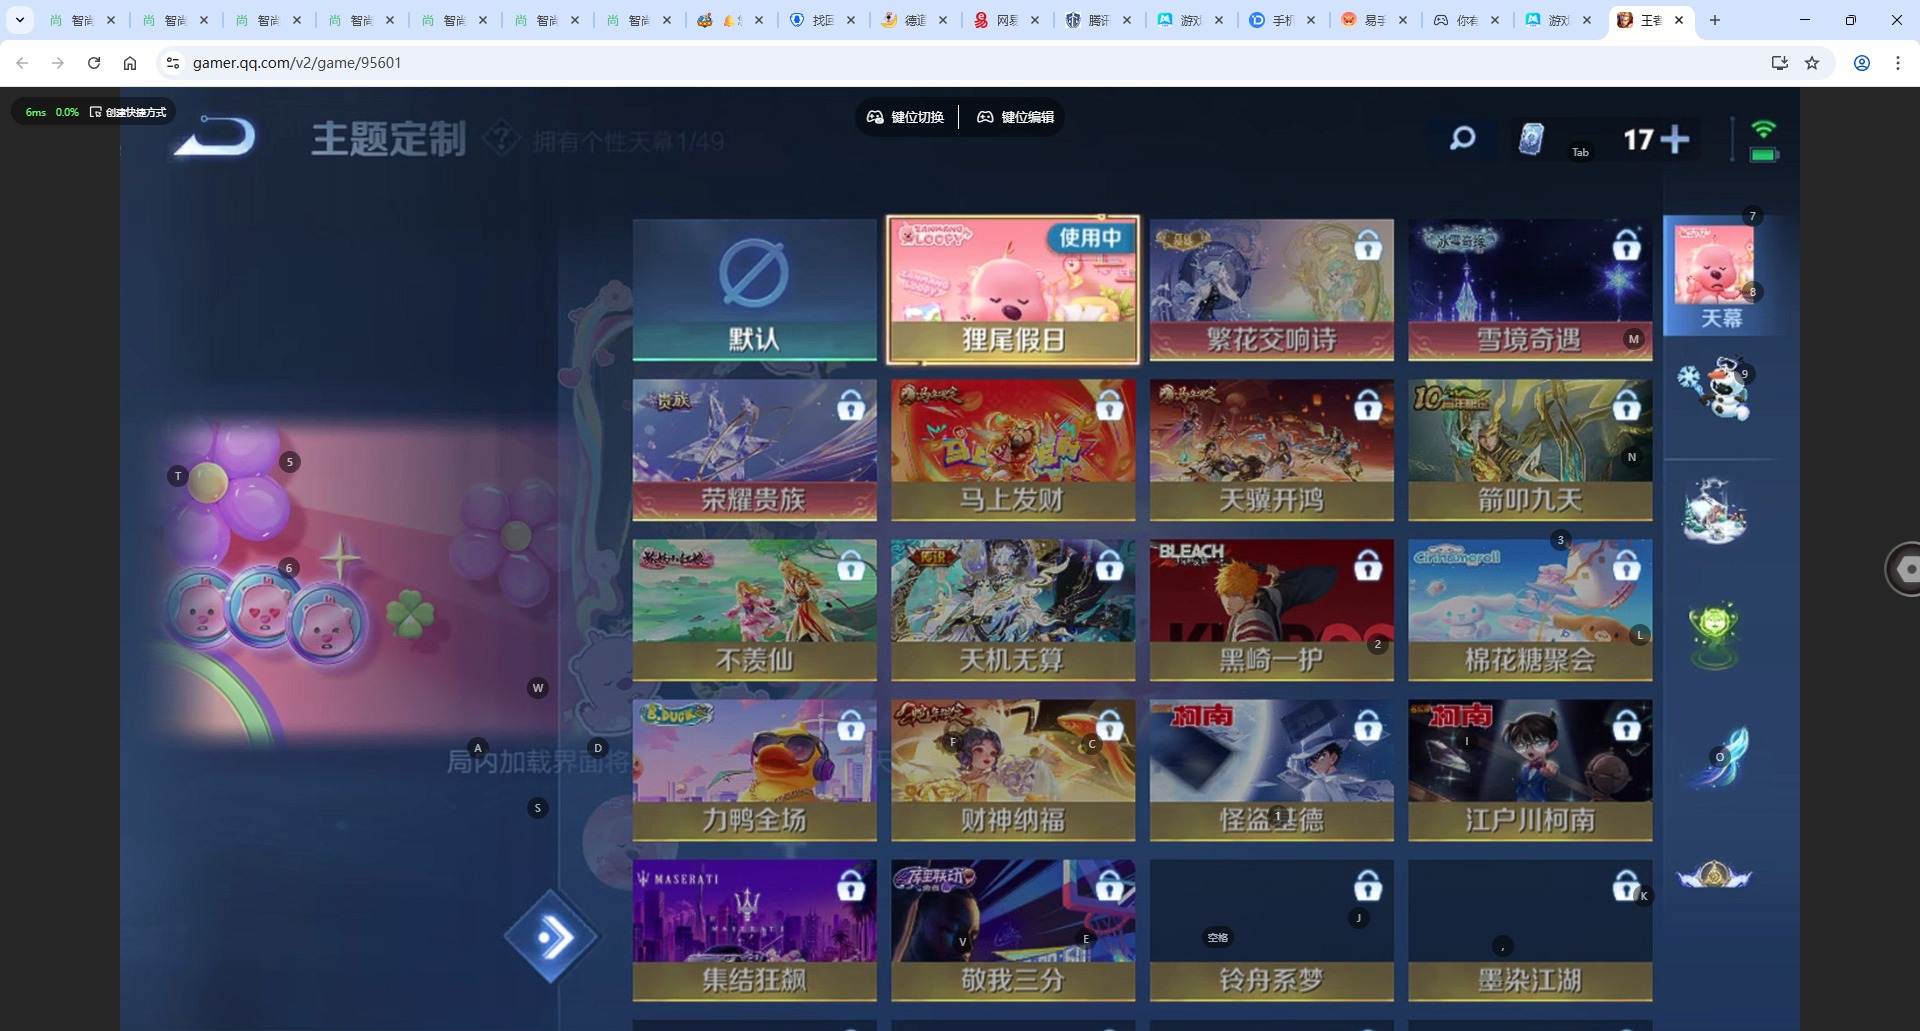Choose the locked 江户川柯南 theme

[1530, 770]
